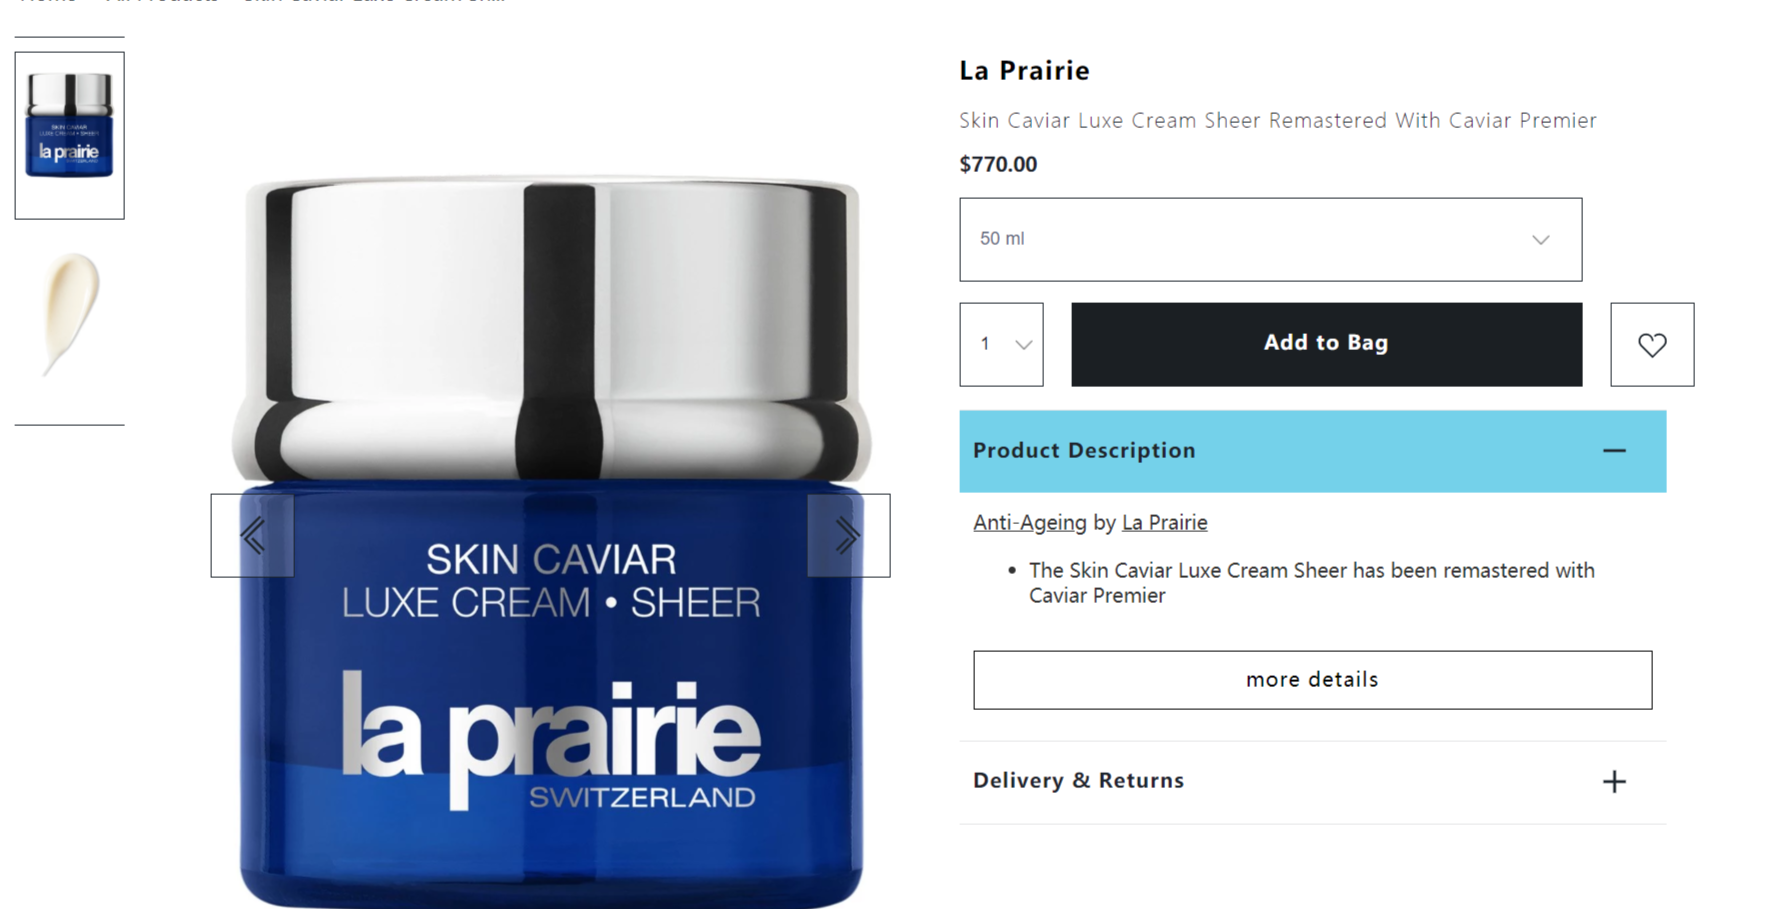Screen dimensions: 1766x909
Task: Click the main La Prairie jar image
Action: pos(550,540)
